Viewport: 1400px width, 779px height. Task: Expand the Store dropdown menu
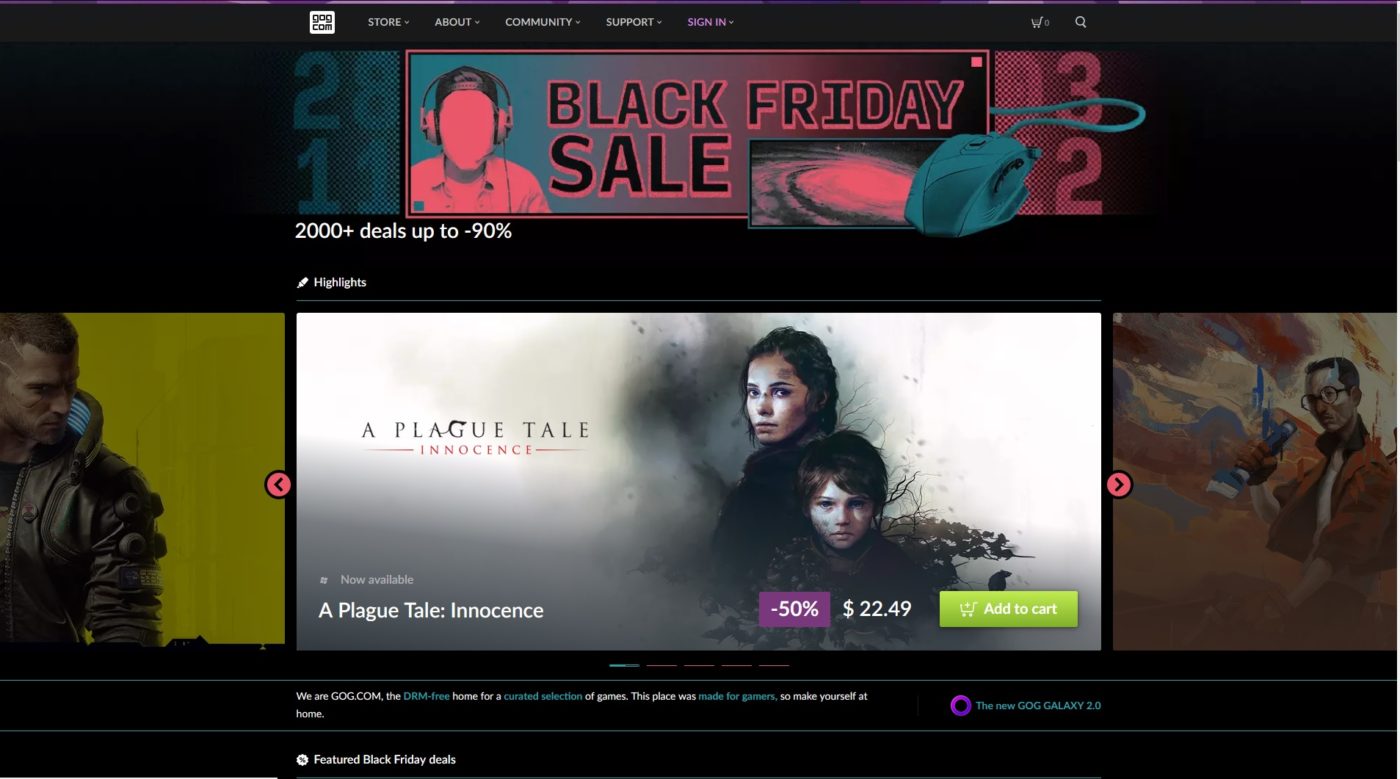[388, 22]
